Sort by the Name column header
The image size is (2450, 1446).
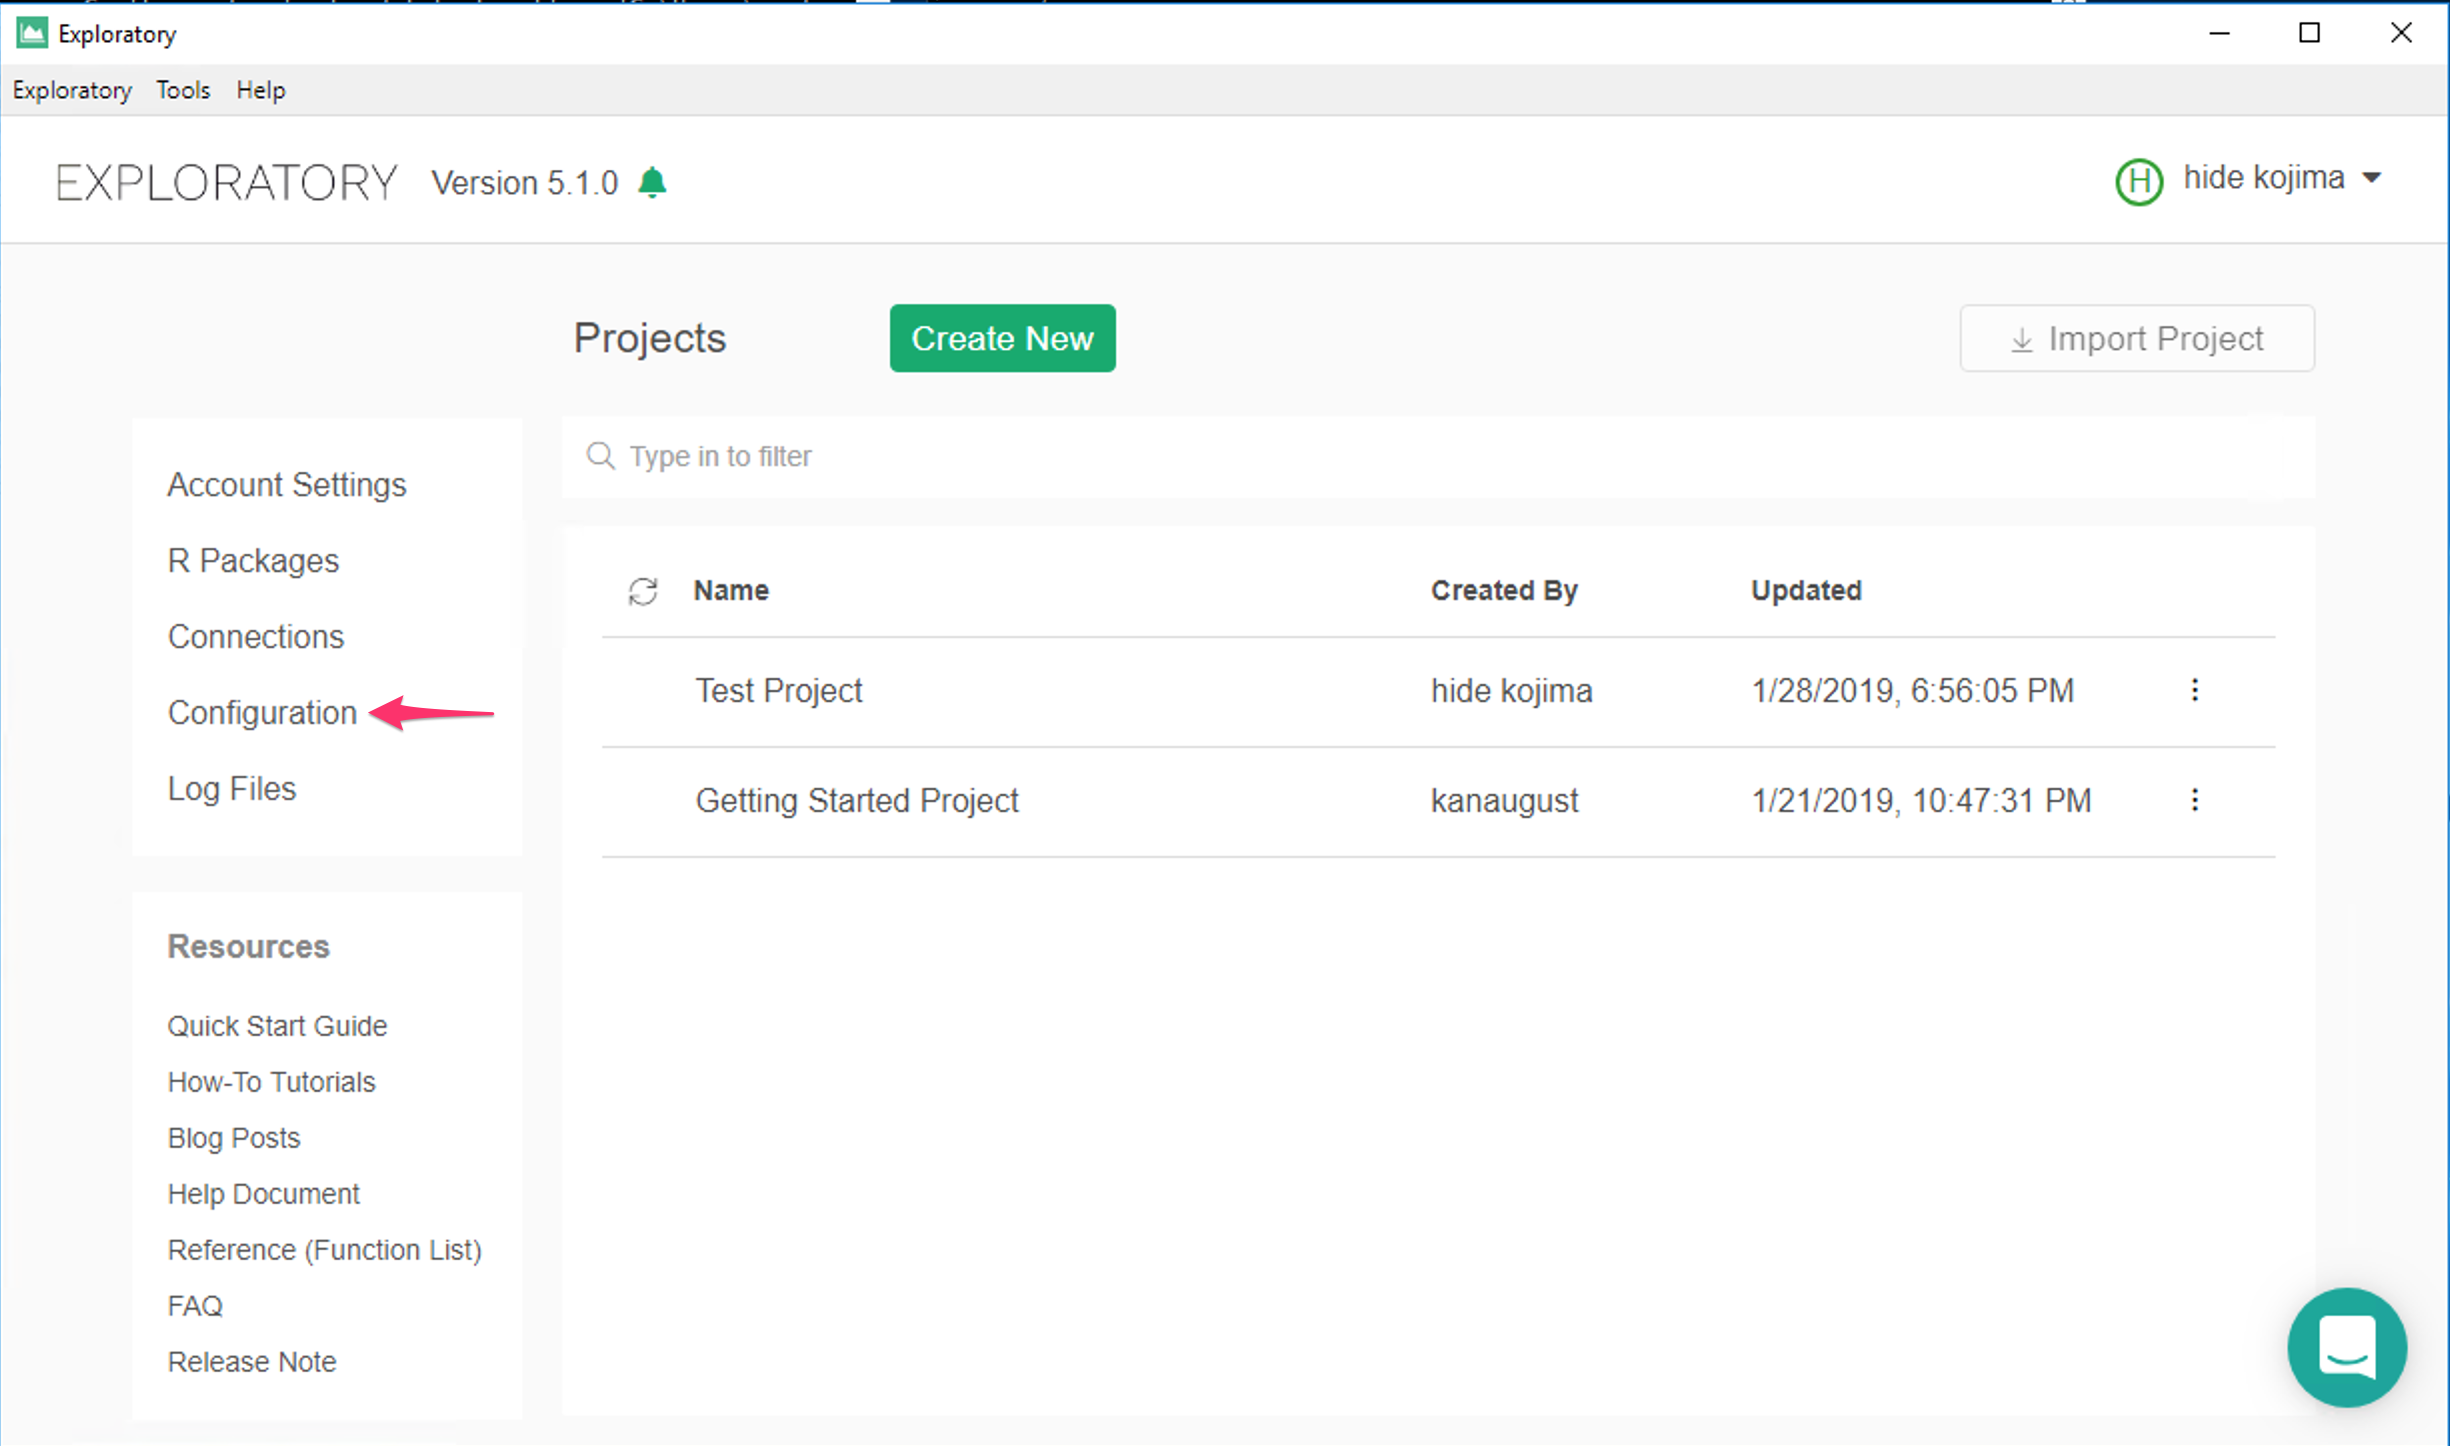coord(731,591)
